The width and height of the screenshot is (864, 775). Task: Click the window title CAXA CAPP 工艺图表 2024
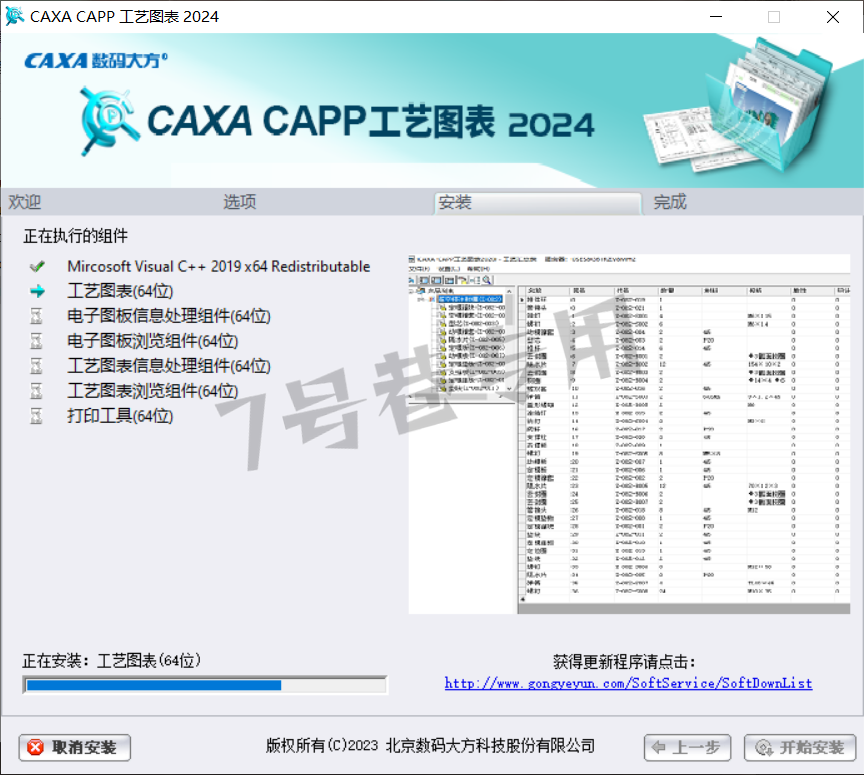(125, 17)
